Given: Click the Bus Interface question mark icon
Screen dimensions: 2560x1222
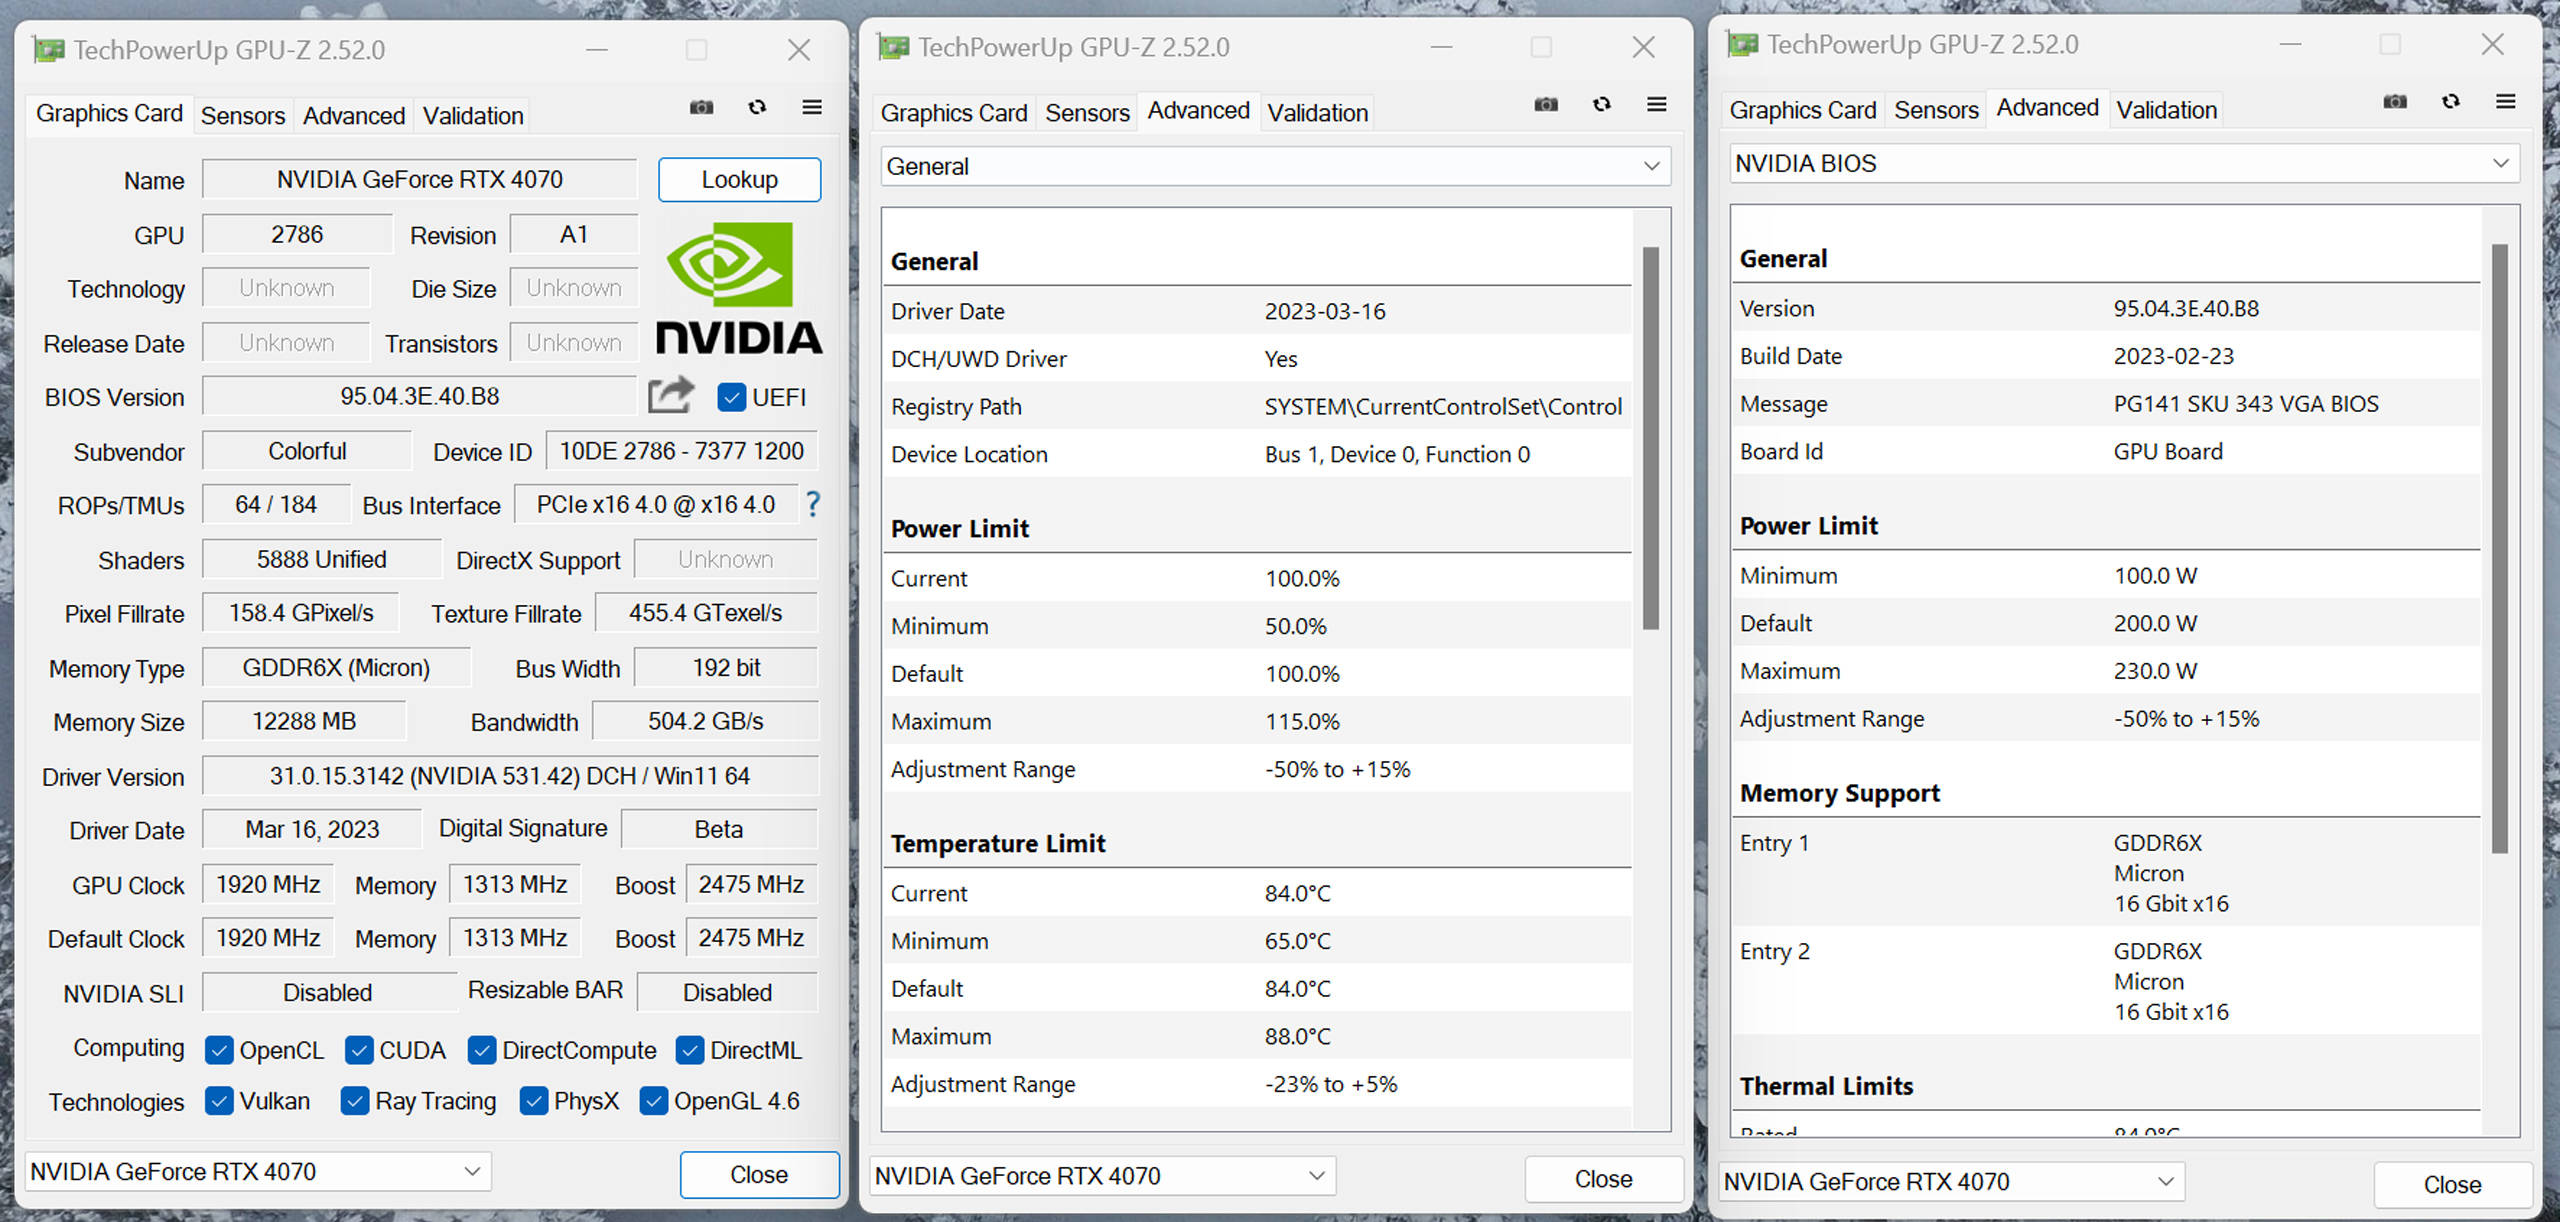Looking at the screenshot, I should (813, 504).
